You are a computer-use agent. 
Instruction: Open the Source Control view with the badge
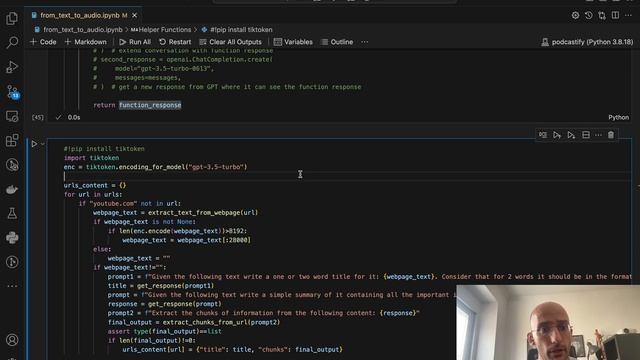click(12, 92)
